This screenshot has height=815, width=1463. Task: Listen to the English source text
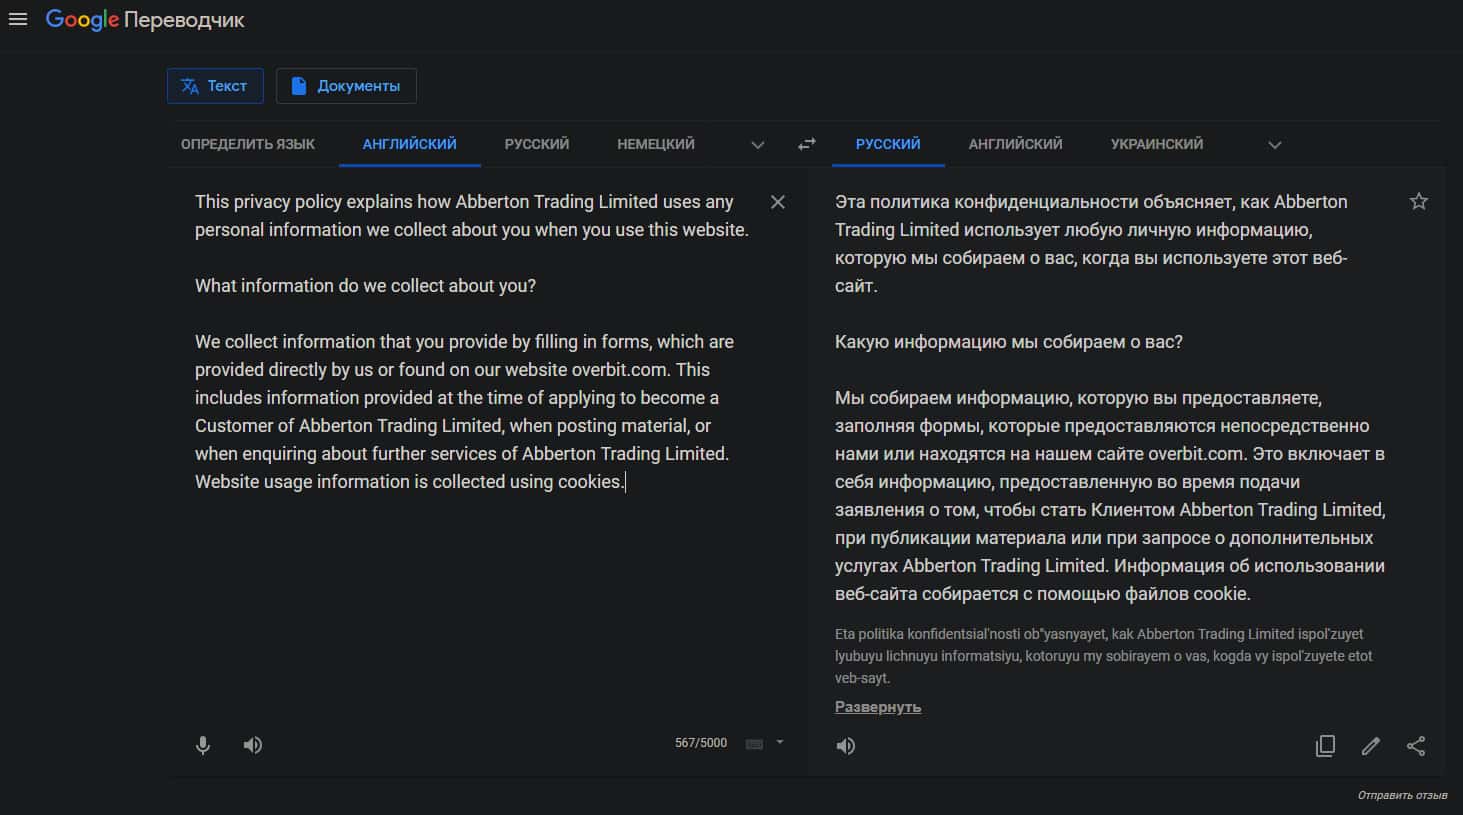click(253, 745)
